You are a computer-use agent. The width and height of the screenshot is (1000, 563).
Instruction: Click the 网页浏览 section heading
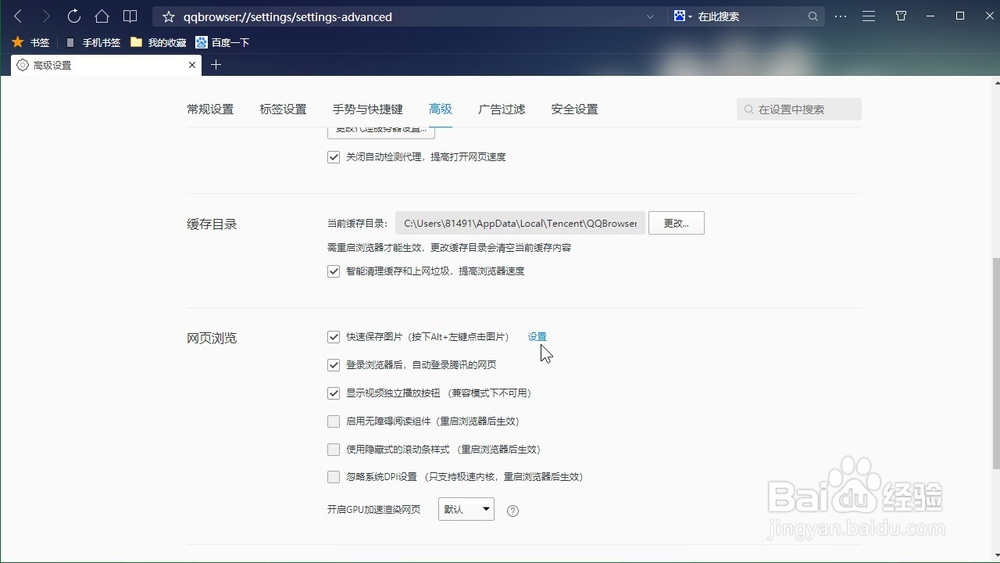click(212, 338)
